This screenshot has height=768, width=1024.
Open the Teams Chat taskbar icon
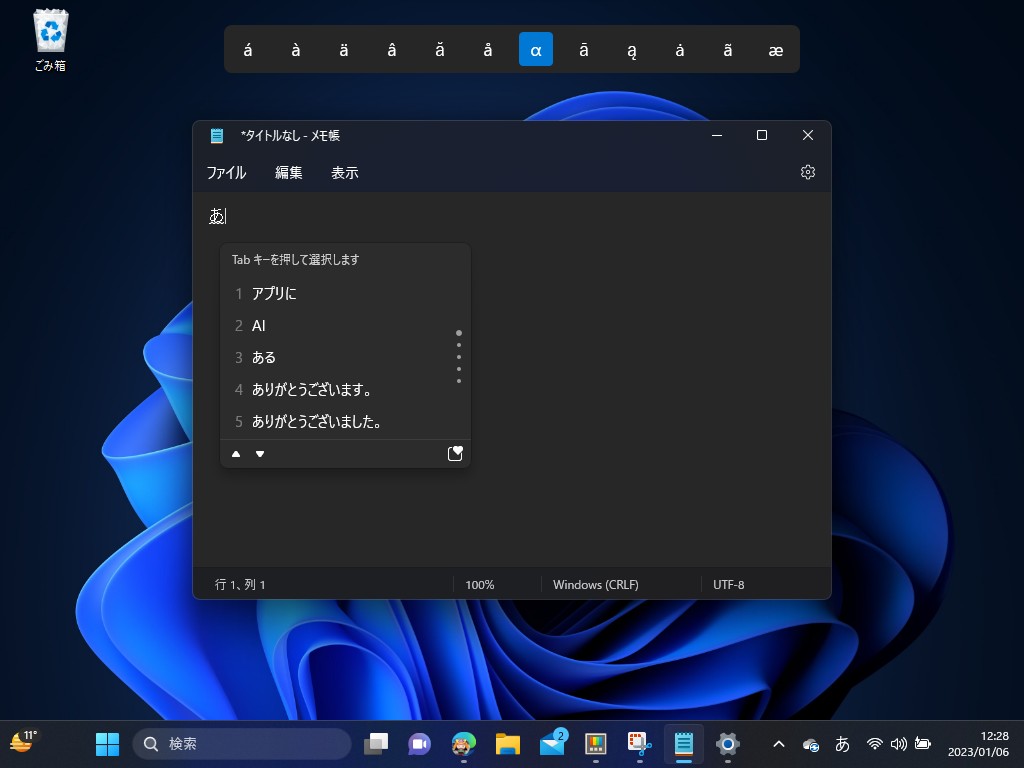(x=419, y=743)
